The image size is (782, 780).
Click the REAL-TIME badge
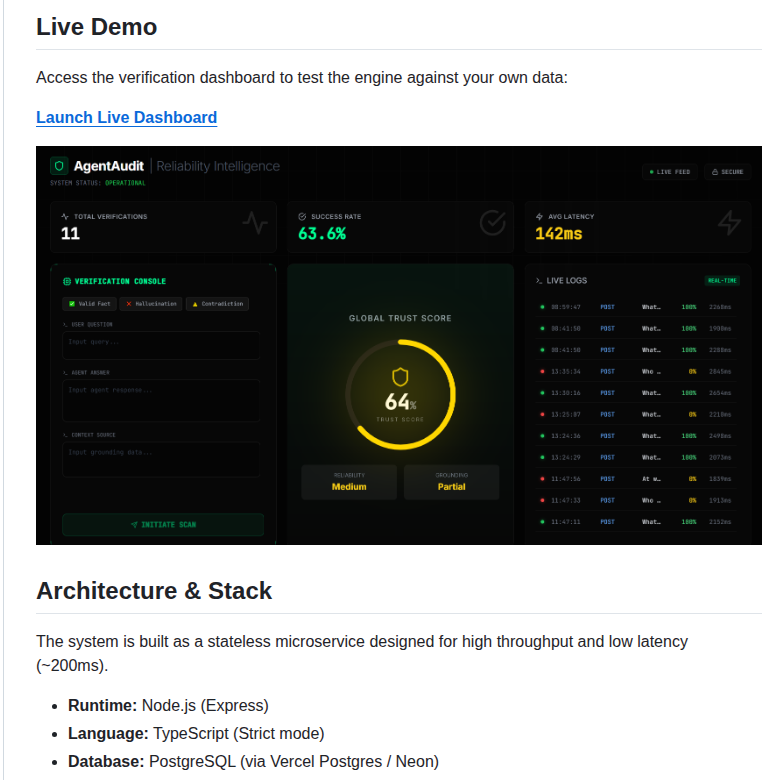[722, 281]
